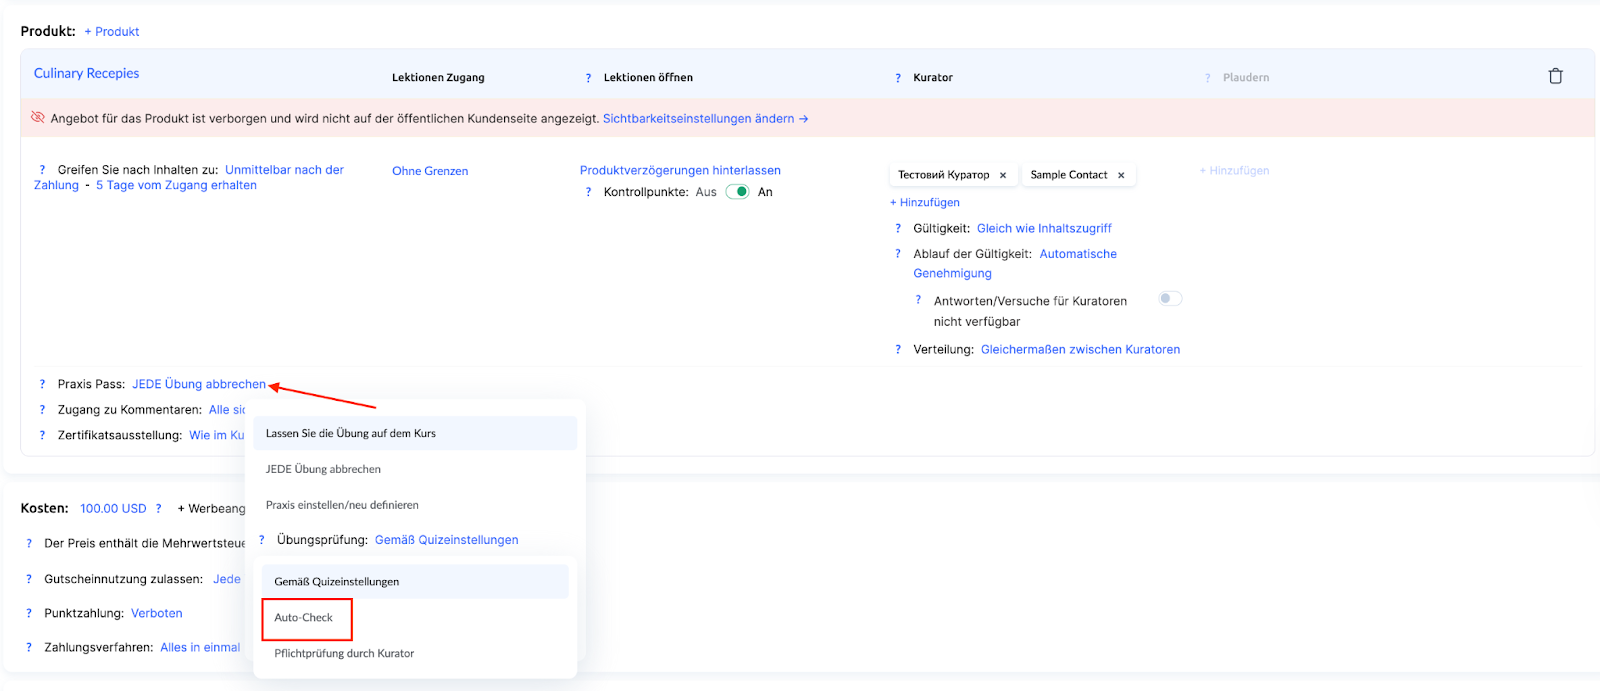This screenshot has height=691, width=1600.
Task: Open the Zahlungsverfahren dropdown
Action: 200,647
